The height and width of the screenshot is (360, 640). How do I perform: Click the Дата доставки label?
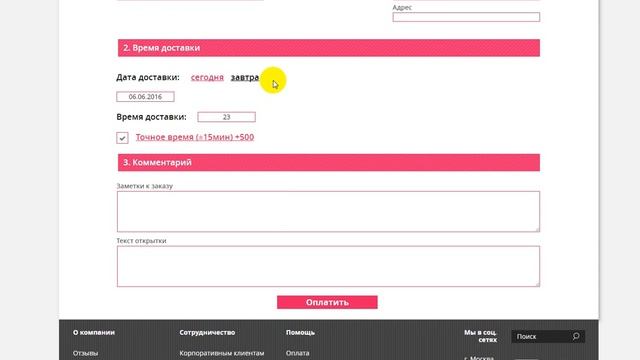(148, 77)
